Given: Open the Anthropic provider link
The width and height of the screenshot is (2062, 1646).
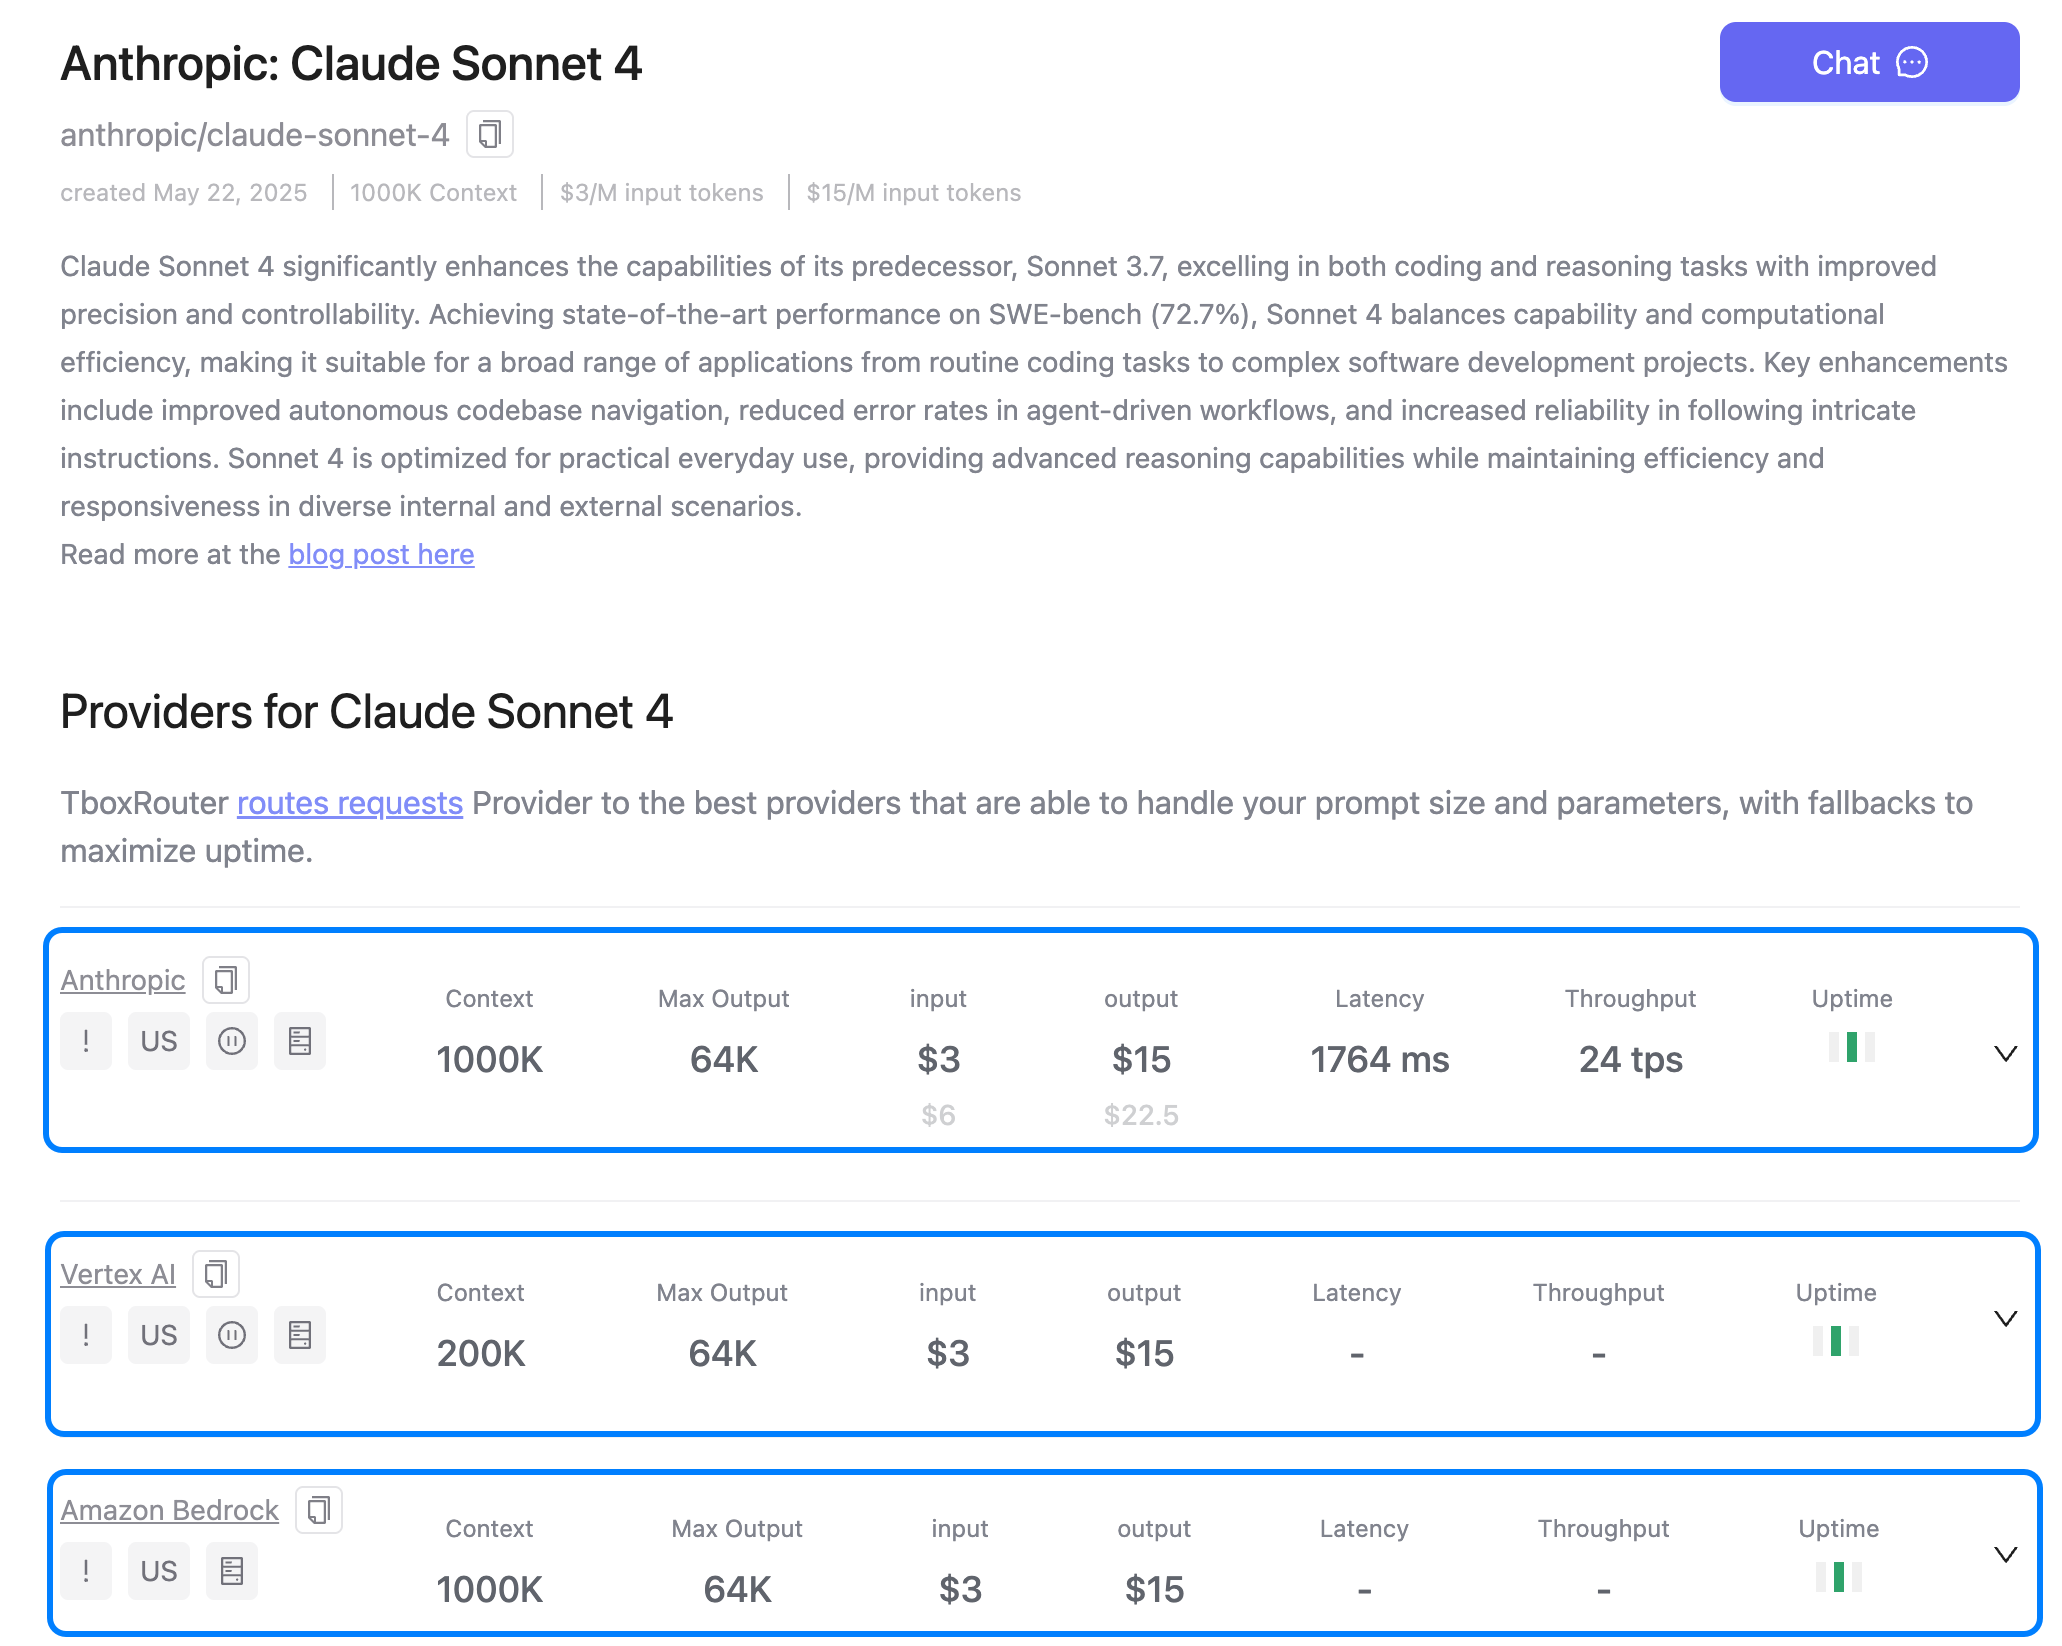Looking at the screenshot, I should pyautogui.click(x=123, y=980).
